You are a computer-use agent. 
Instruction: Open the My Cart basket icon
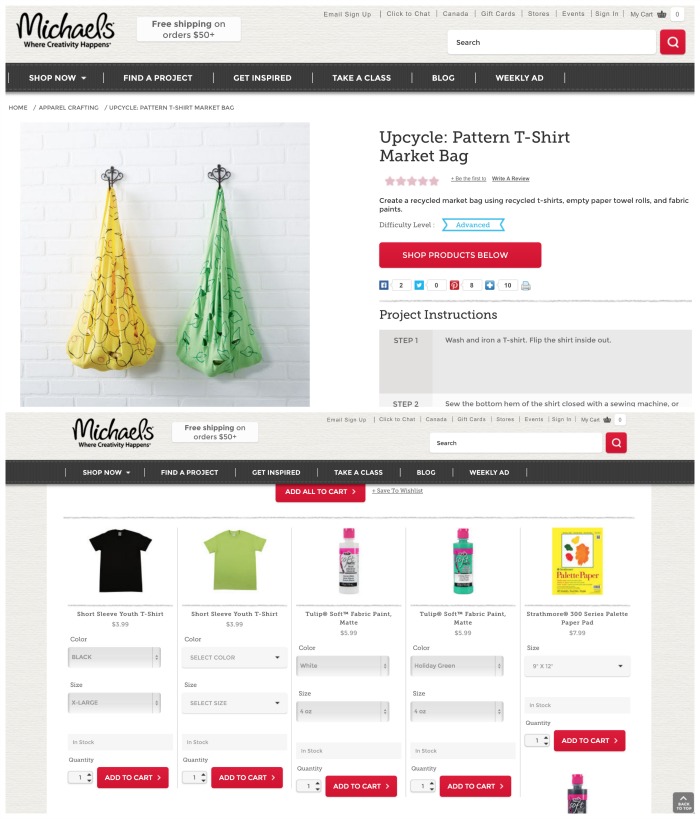tap(661, 14)
